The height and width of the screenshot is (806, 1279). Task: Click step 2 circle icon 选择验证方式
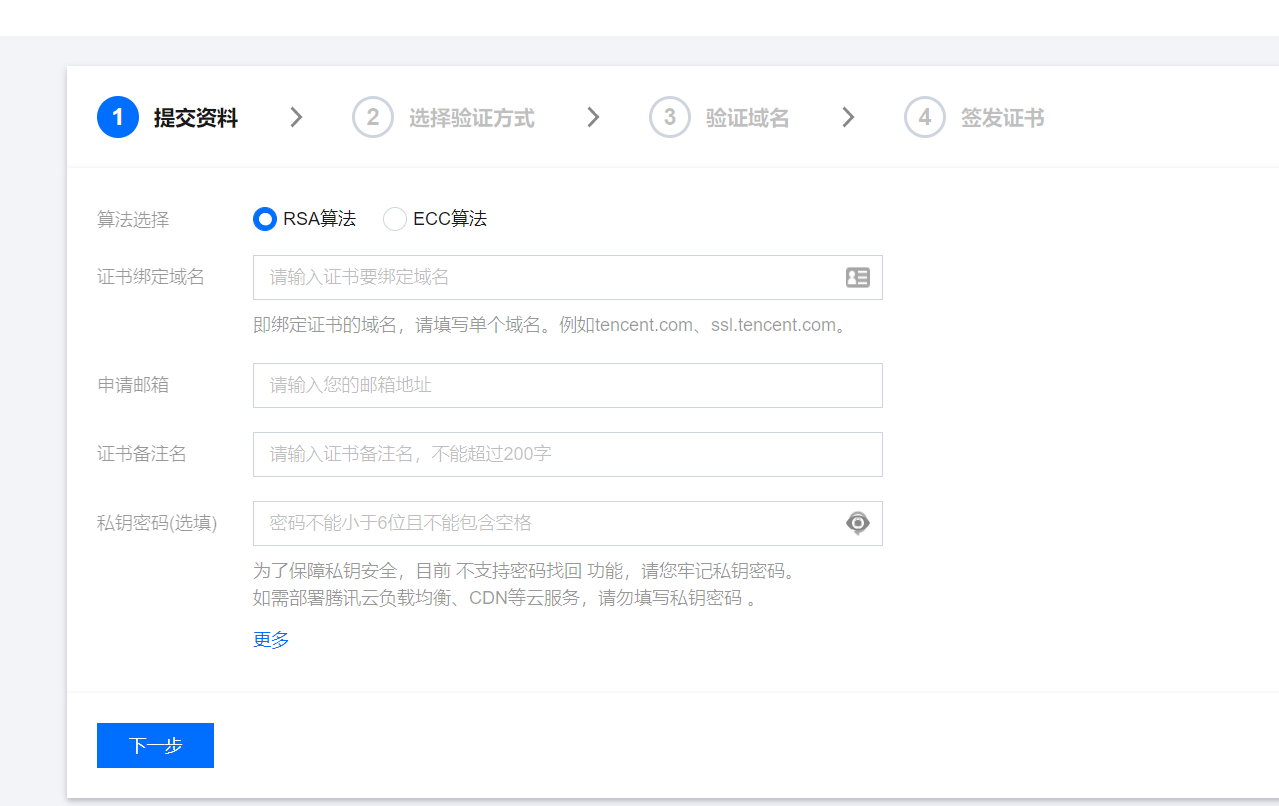click(x=373, y=118)
